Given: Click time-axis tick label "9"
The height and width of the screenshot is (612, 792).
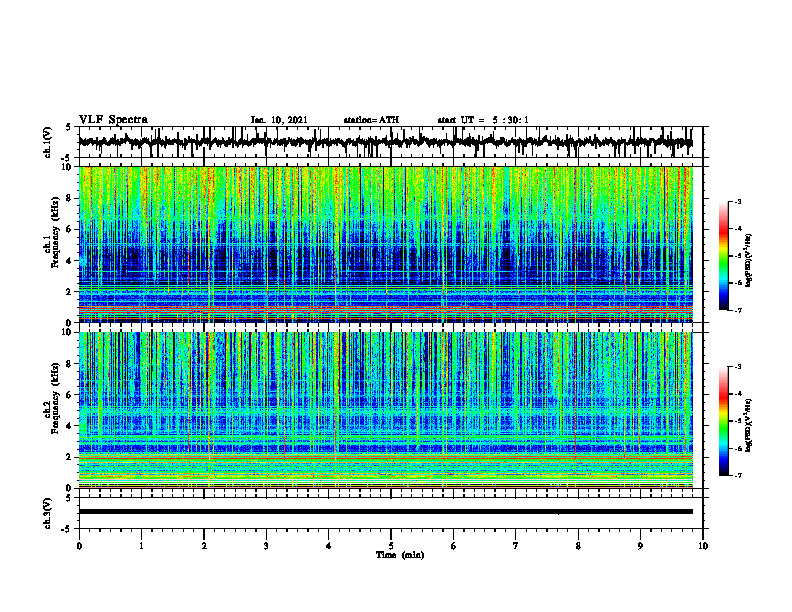Looking at the screenshot, I should 640,546.
